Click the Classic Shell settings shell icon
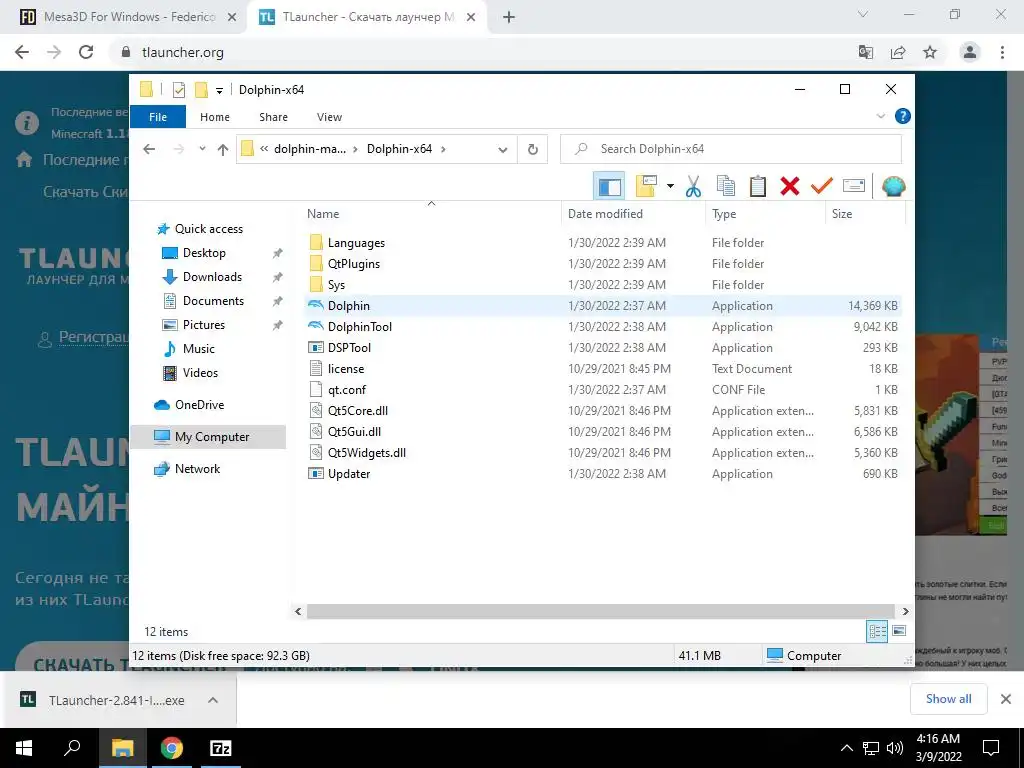 [x=893, y=186]
